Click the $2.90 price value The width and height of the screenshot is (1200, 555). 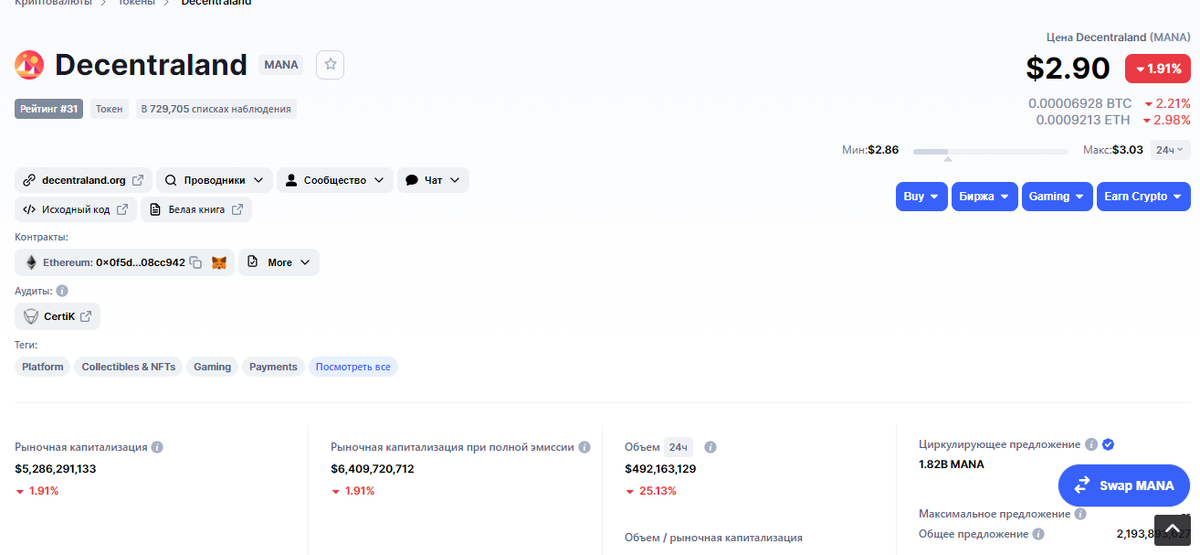click(x=1068, y=68)
